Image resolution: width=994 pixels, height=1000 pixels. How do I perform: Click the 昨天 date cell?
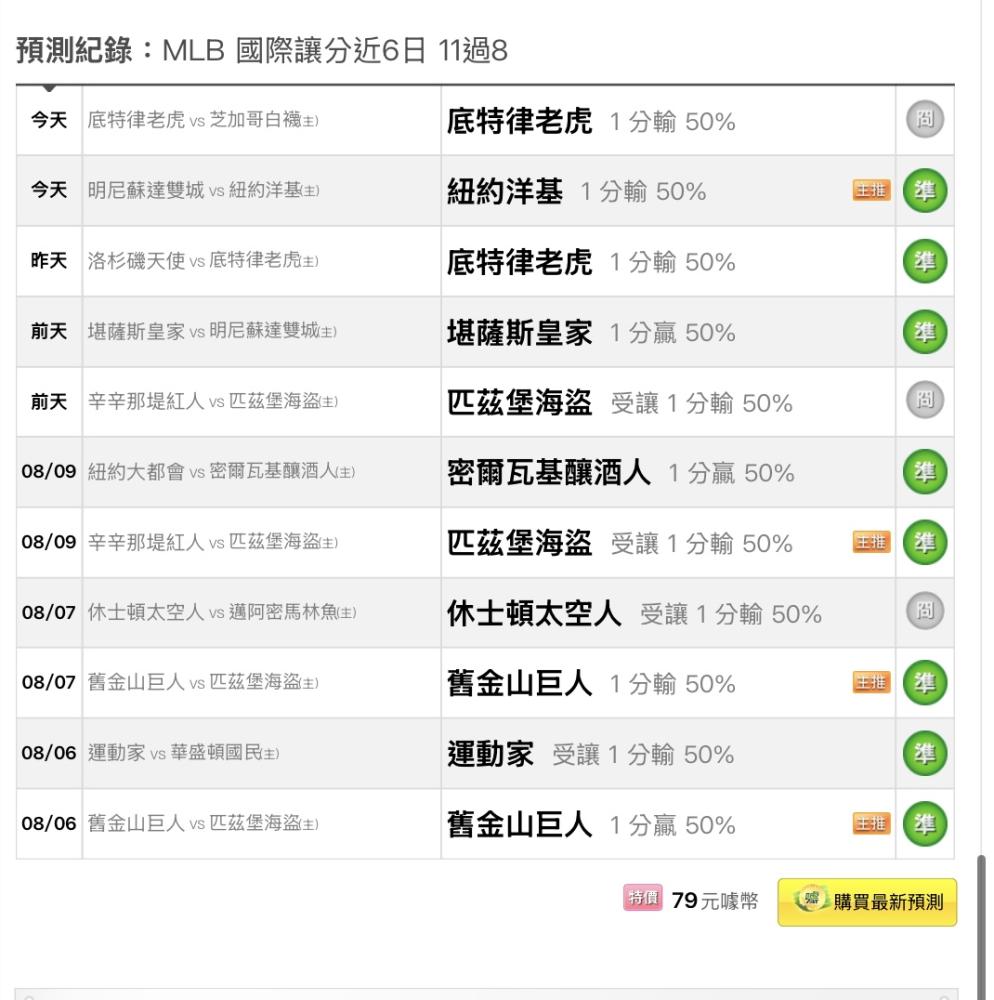point(49,261)
